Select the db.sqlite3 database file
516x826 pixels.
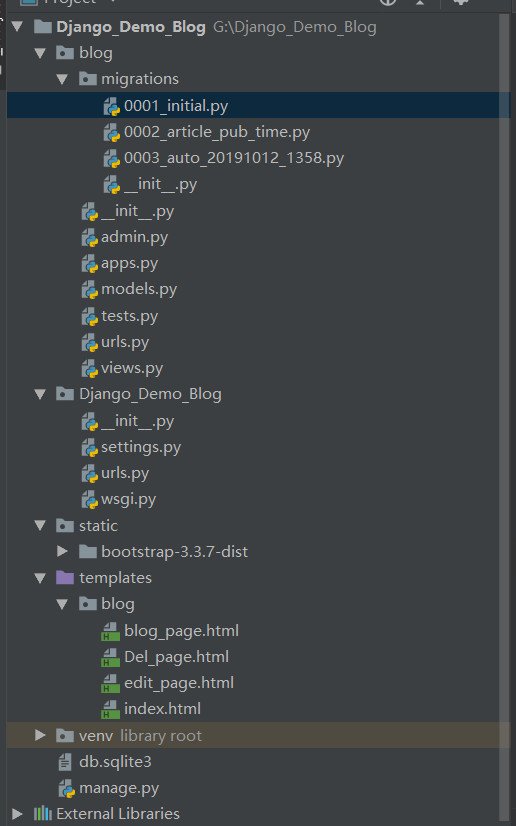click(x=115, y=762)
